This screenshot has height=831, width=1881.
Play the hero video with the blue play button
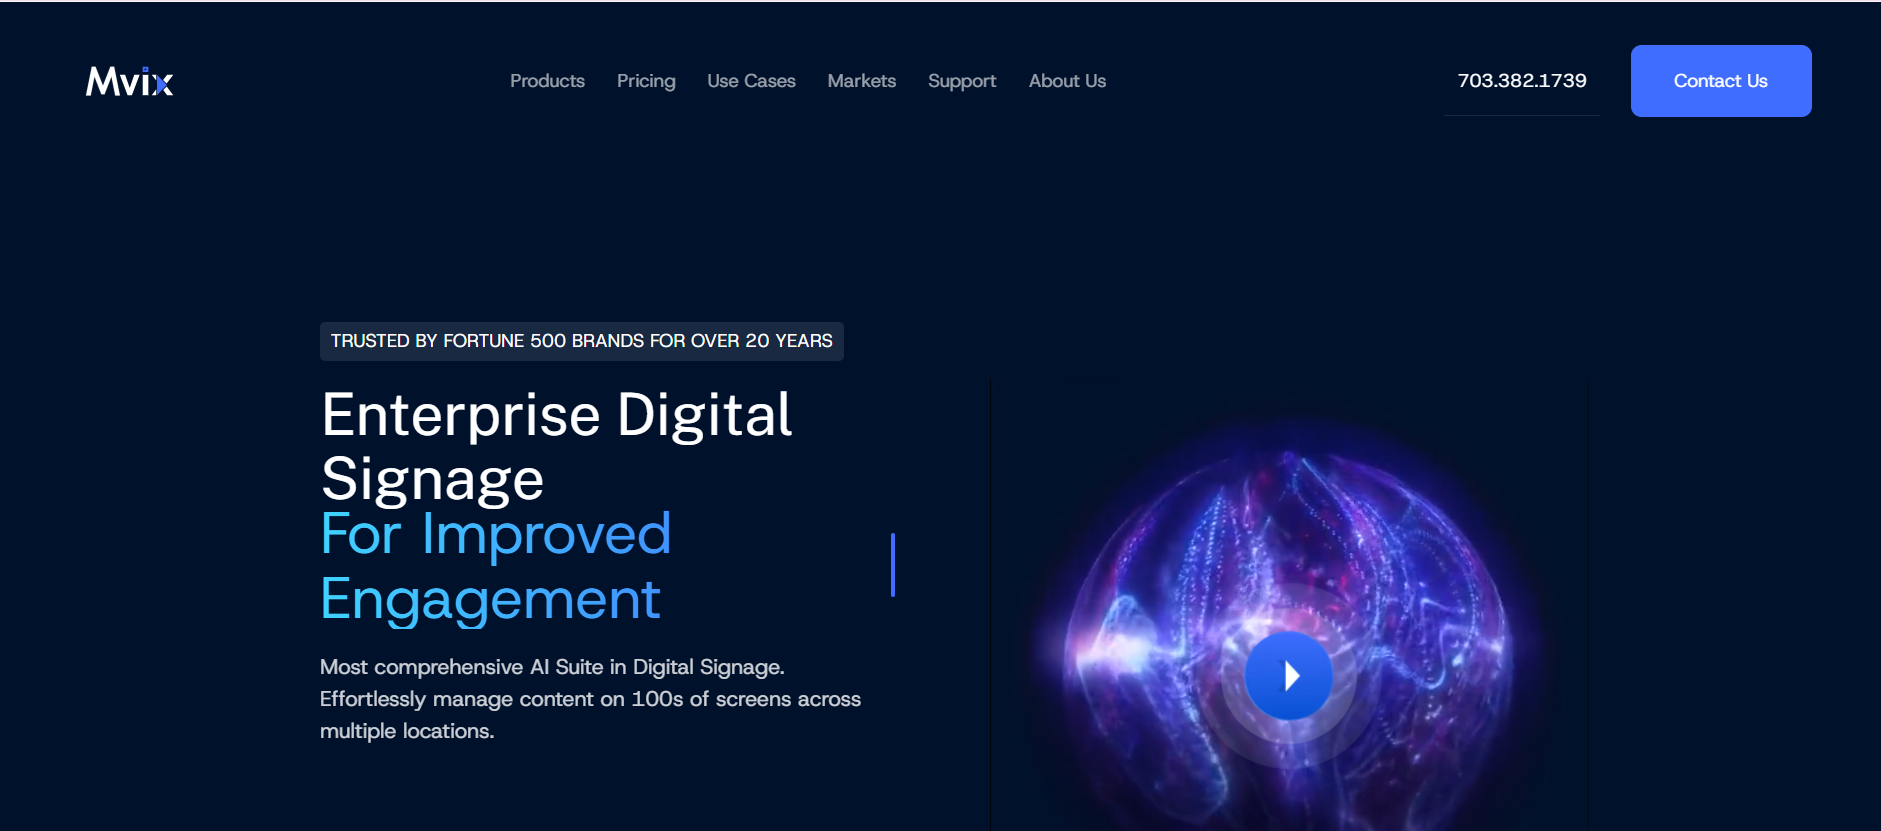pos(1288,676)
